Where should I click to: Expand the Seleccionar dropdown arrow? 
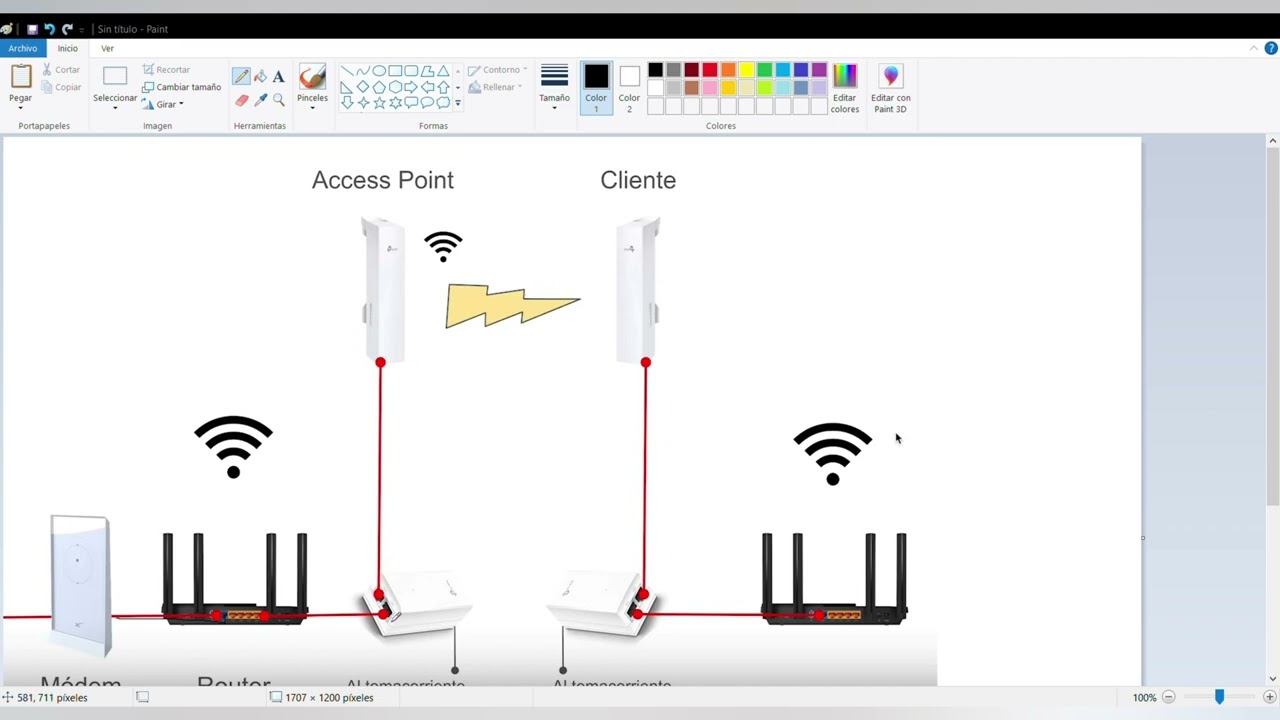tap(115, 108)
